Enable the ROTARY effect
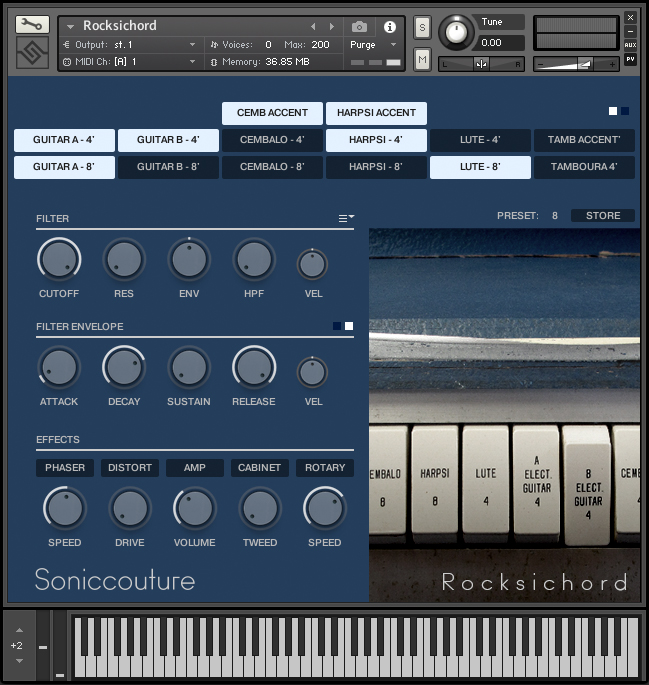The width and height of the screenshot is (649, 685). [x=325, y=468]
